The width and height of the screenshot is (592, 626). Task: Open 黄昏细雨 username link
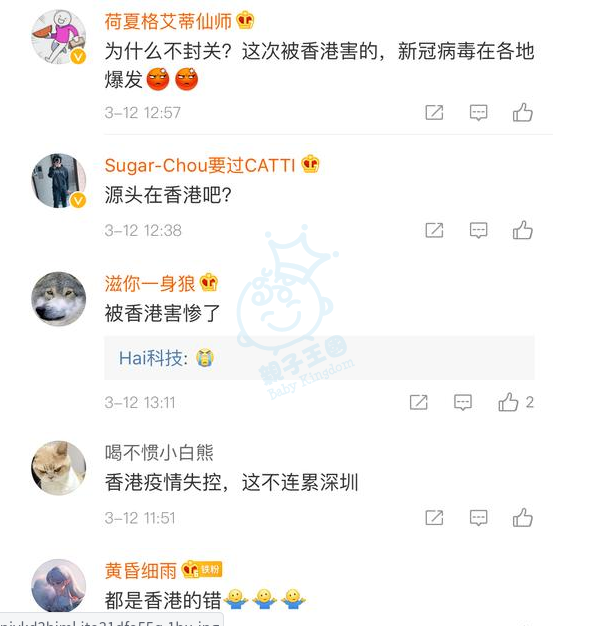tap(141, 571)
